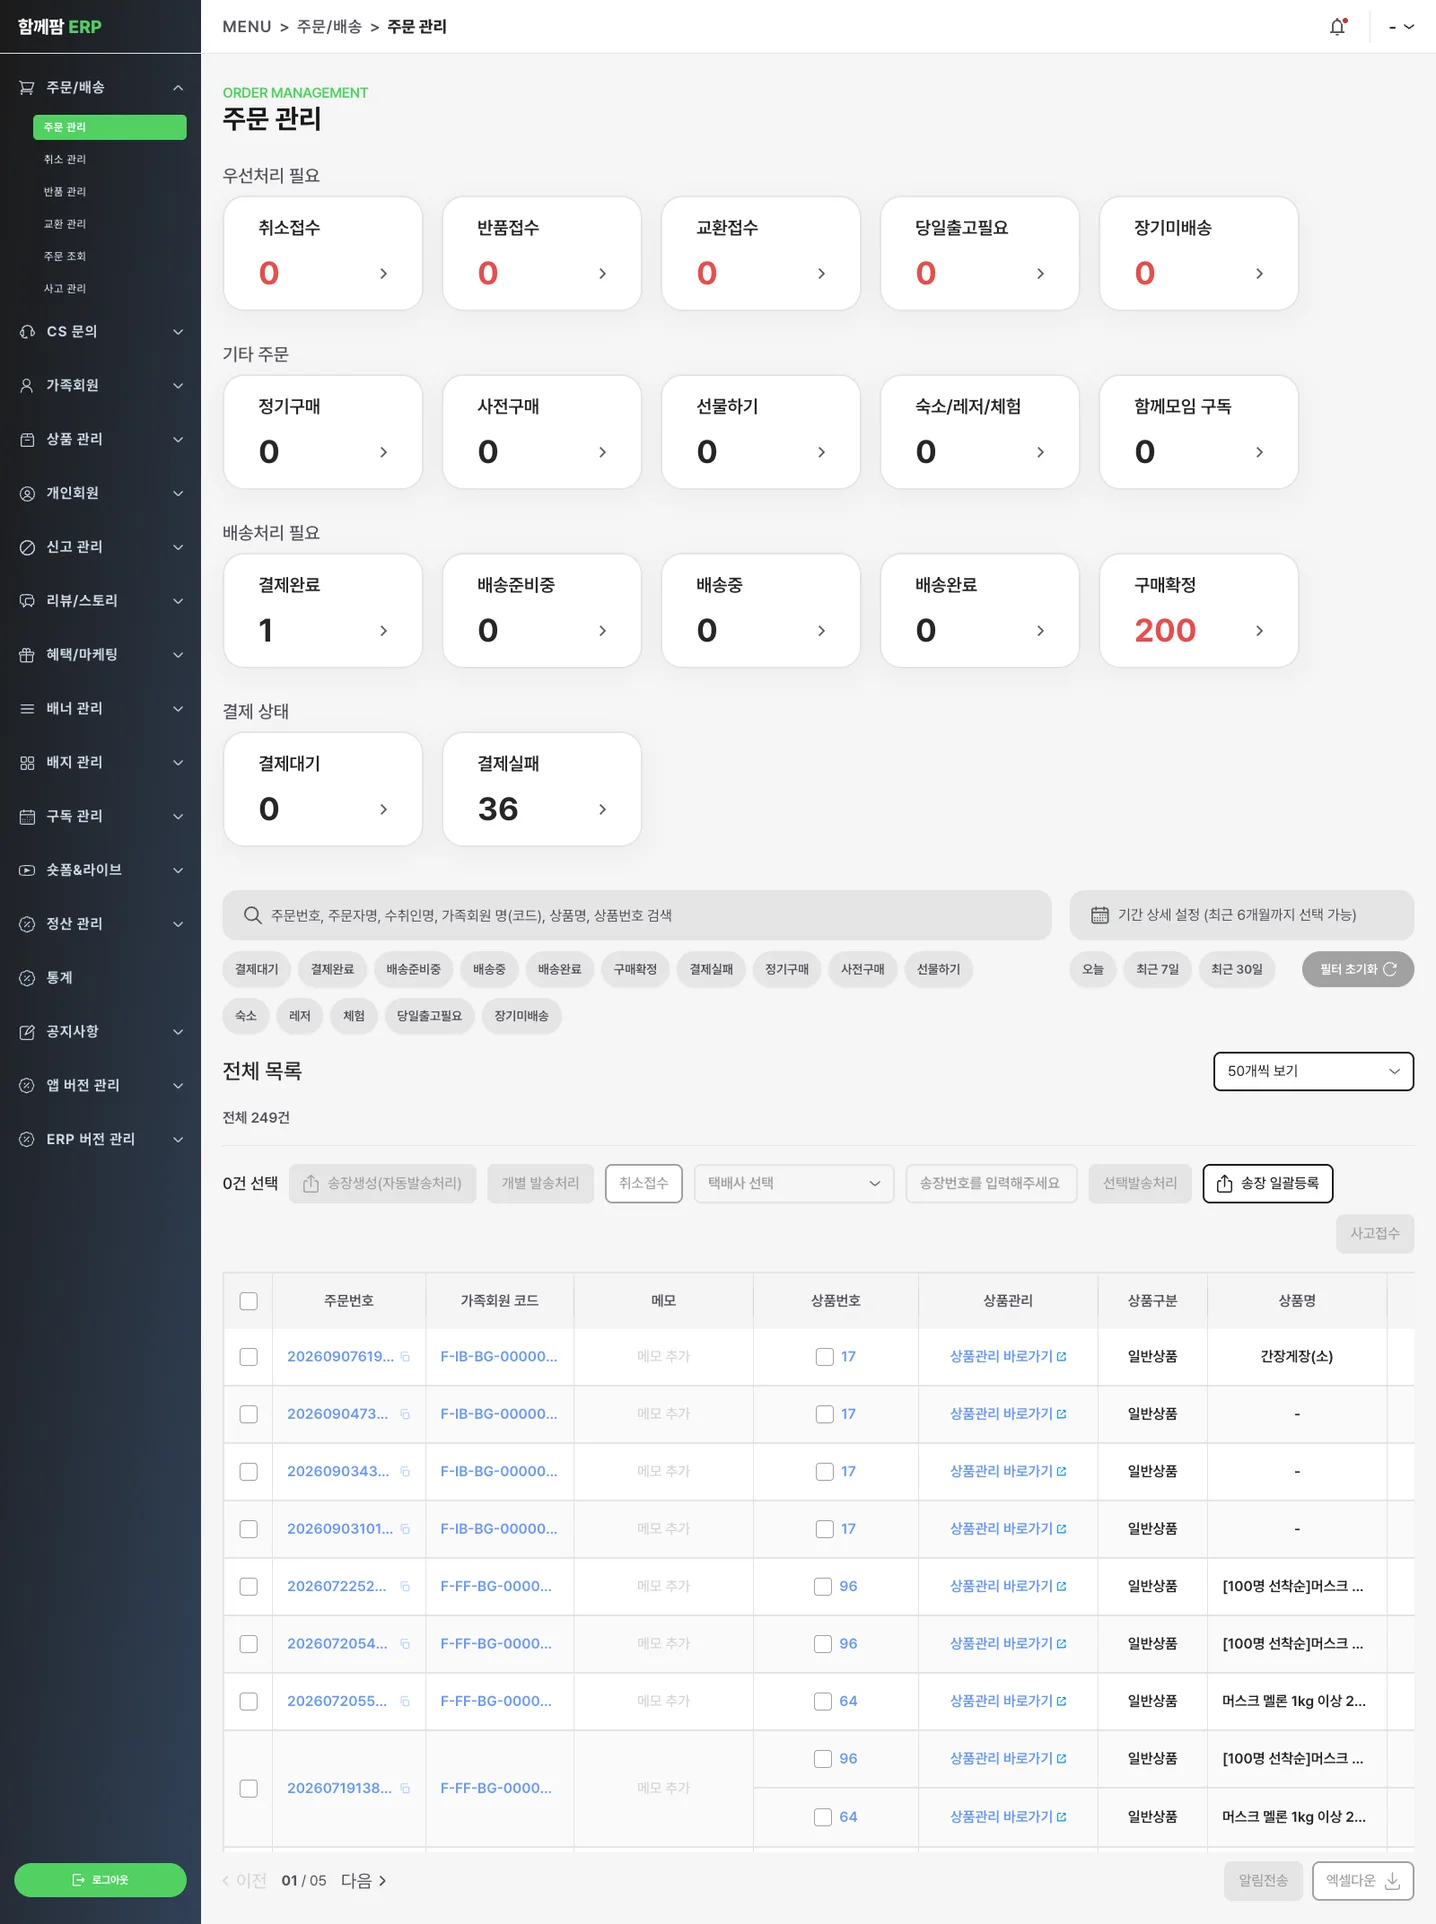Click the calendar icon in date filter
Image resolution: width=1436 pixels, height=1924 pixels.
(x=1100, y=915)
